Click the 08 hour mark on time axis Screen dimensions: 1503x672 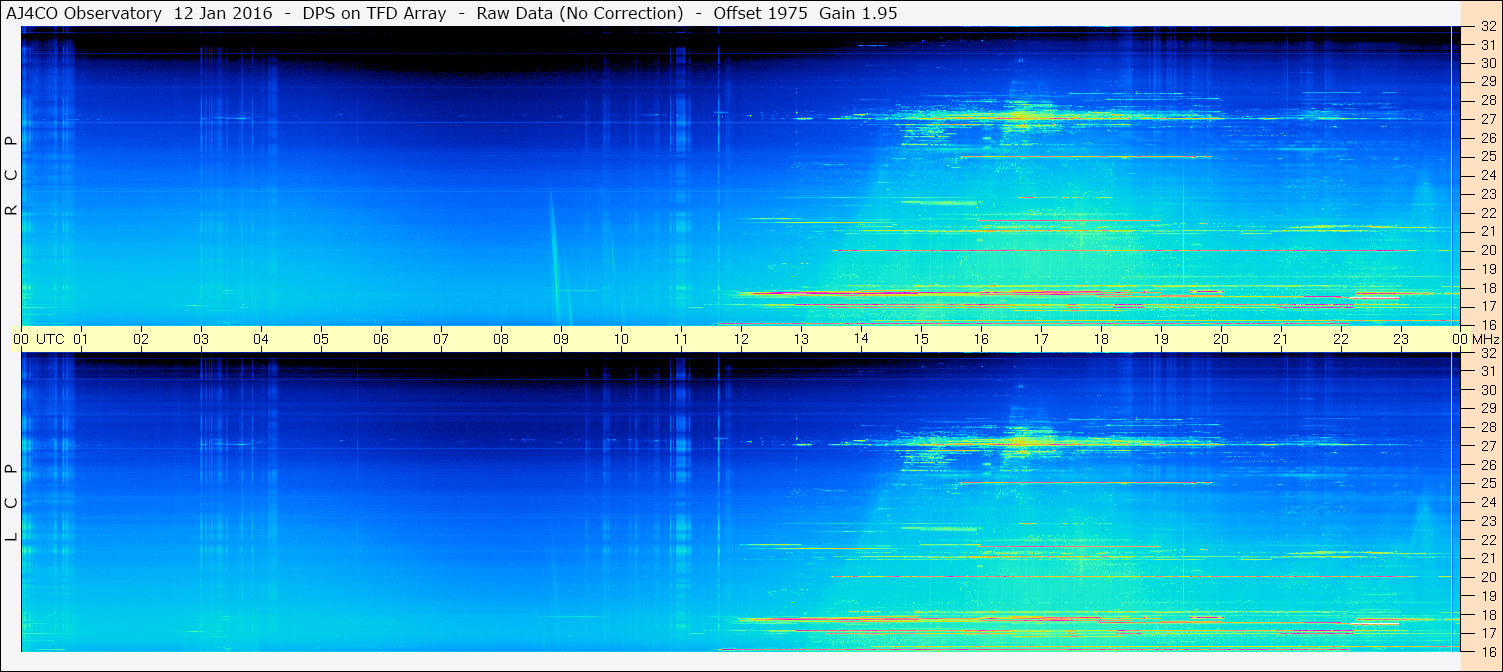click(501, 339)
